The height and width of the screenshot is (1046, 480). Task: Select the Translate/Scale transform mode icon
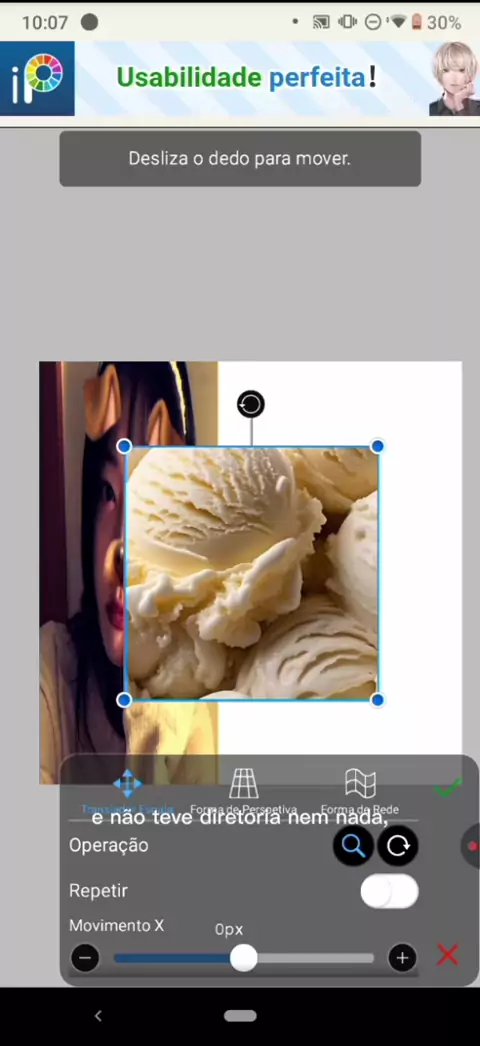point(127,783)
